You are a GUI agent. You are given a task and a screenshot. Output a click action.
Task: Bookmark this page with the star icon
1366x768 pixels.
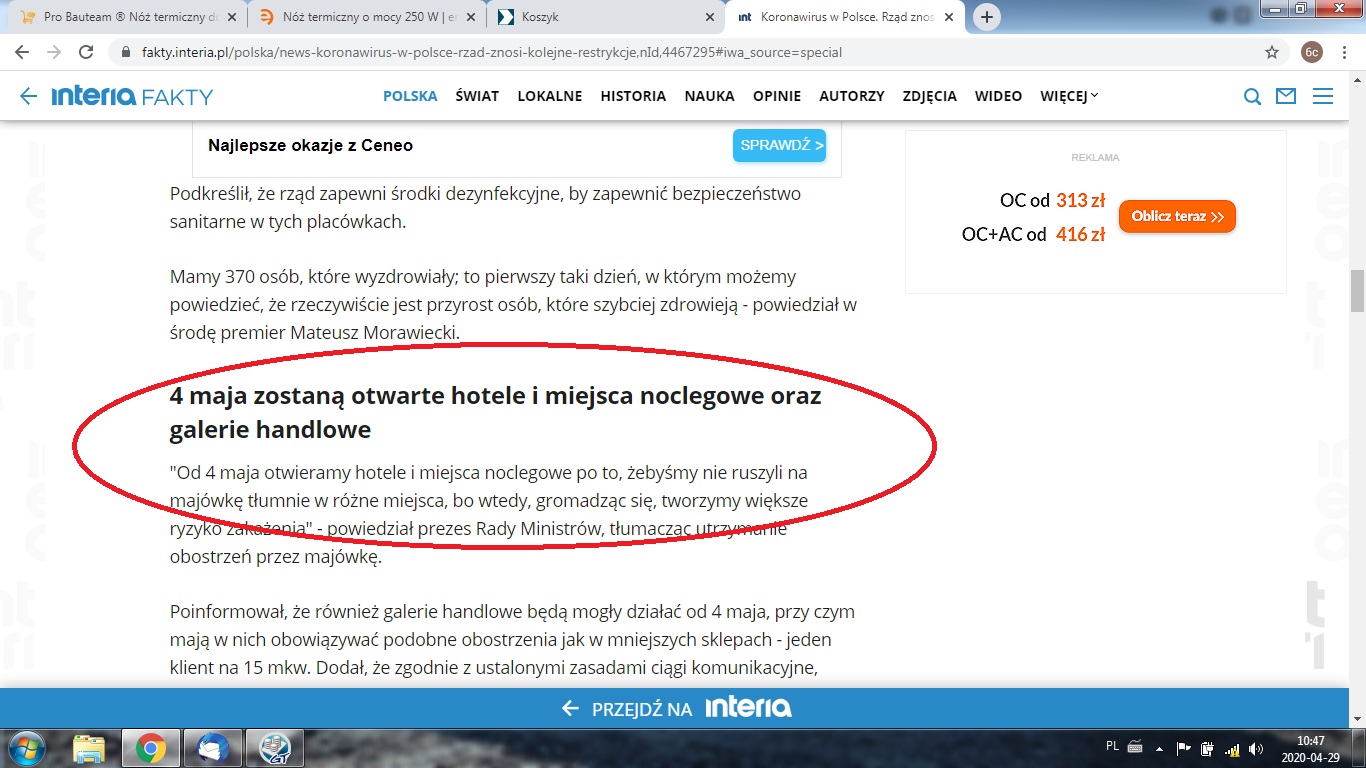click(1272, 52)
